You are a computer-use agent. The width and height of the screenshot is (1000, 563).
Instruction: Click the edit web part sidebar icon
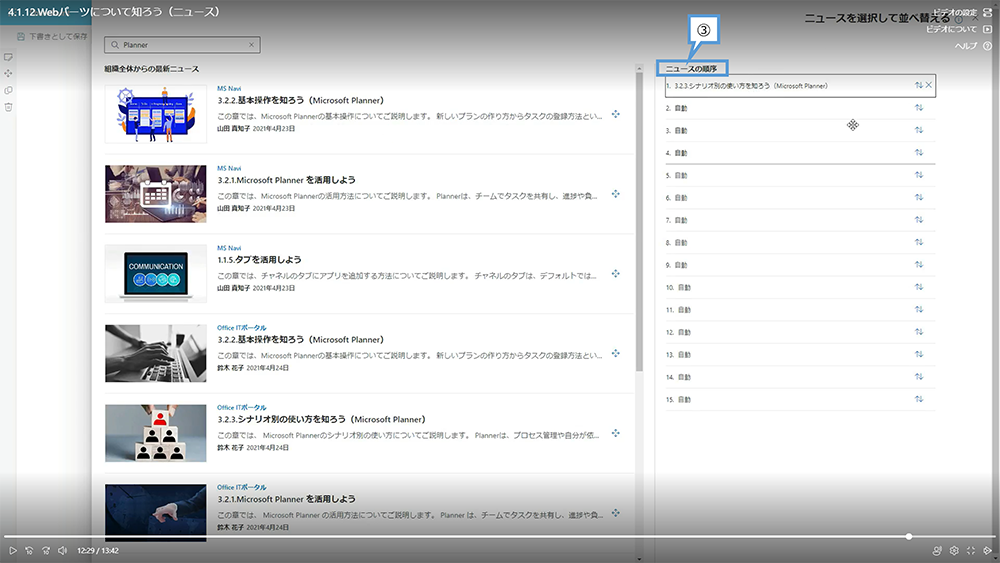(8, 57)
